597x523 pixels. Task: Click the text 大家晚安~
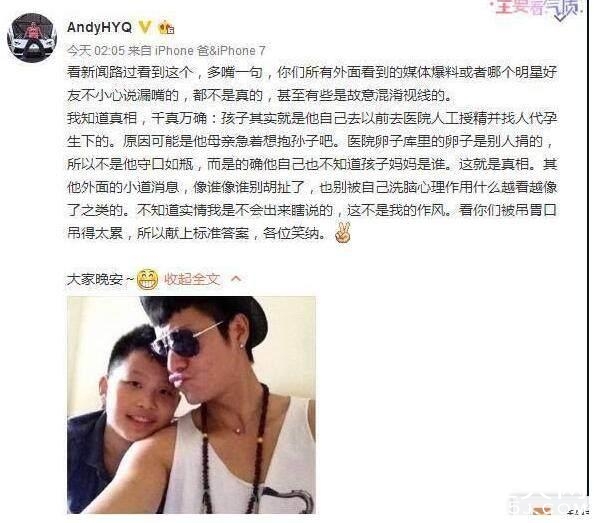click(x=101, y=280)
